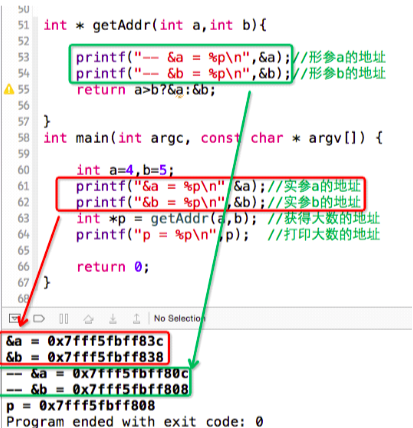
Task: Click the comment 实参b的地址
Action: [314, 202]
